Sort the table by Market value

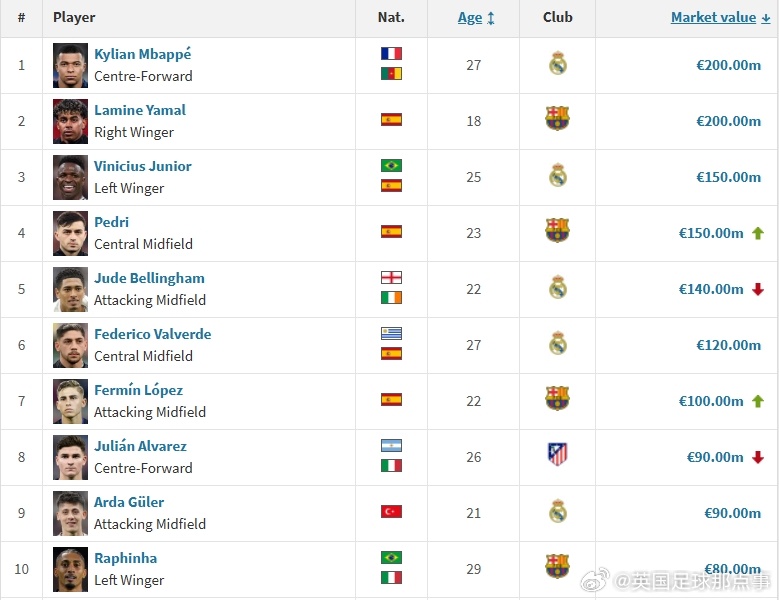713,17
